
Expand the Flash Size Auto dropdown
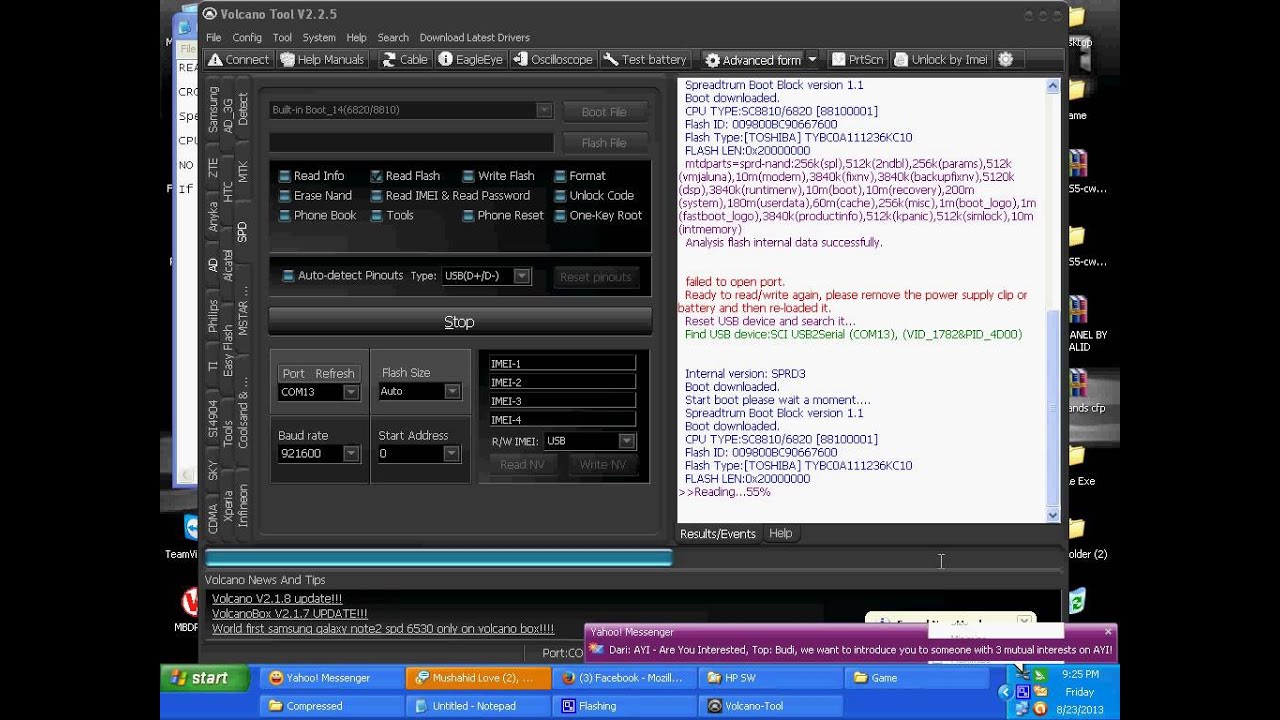(x=452, y=391)
